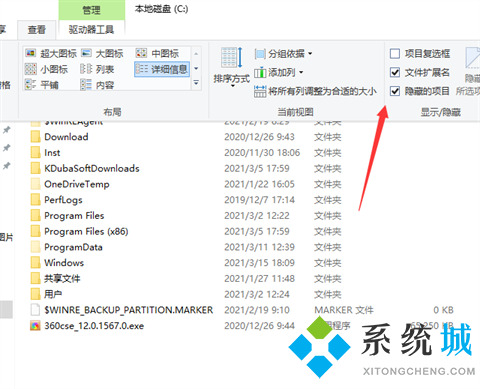Select the Download folder
Screen dimensions: 480x389
tap(66, 137)
